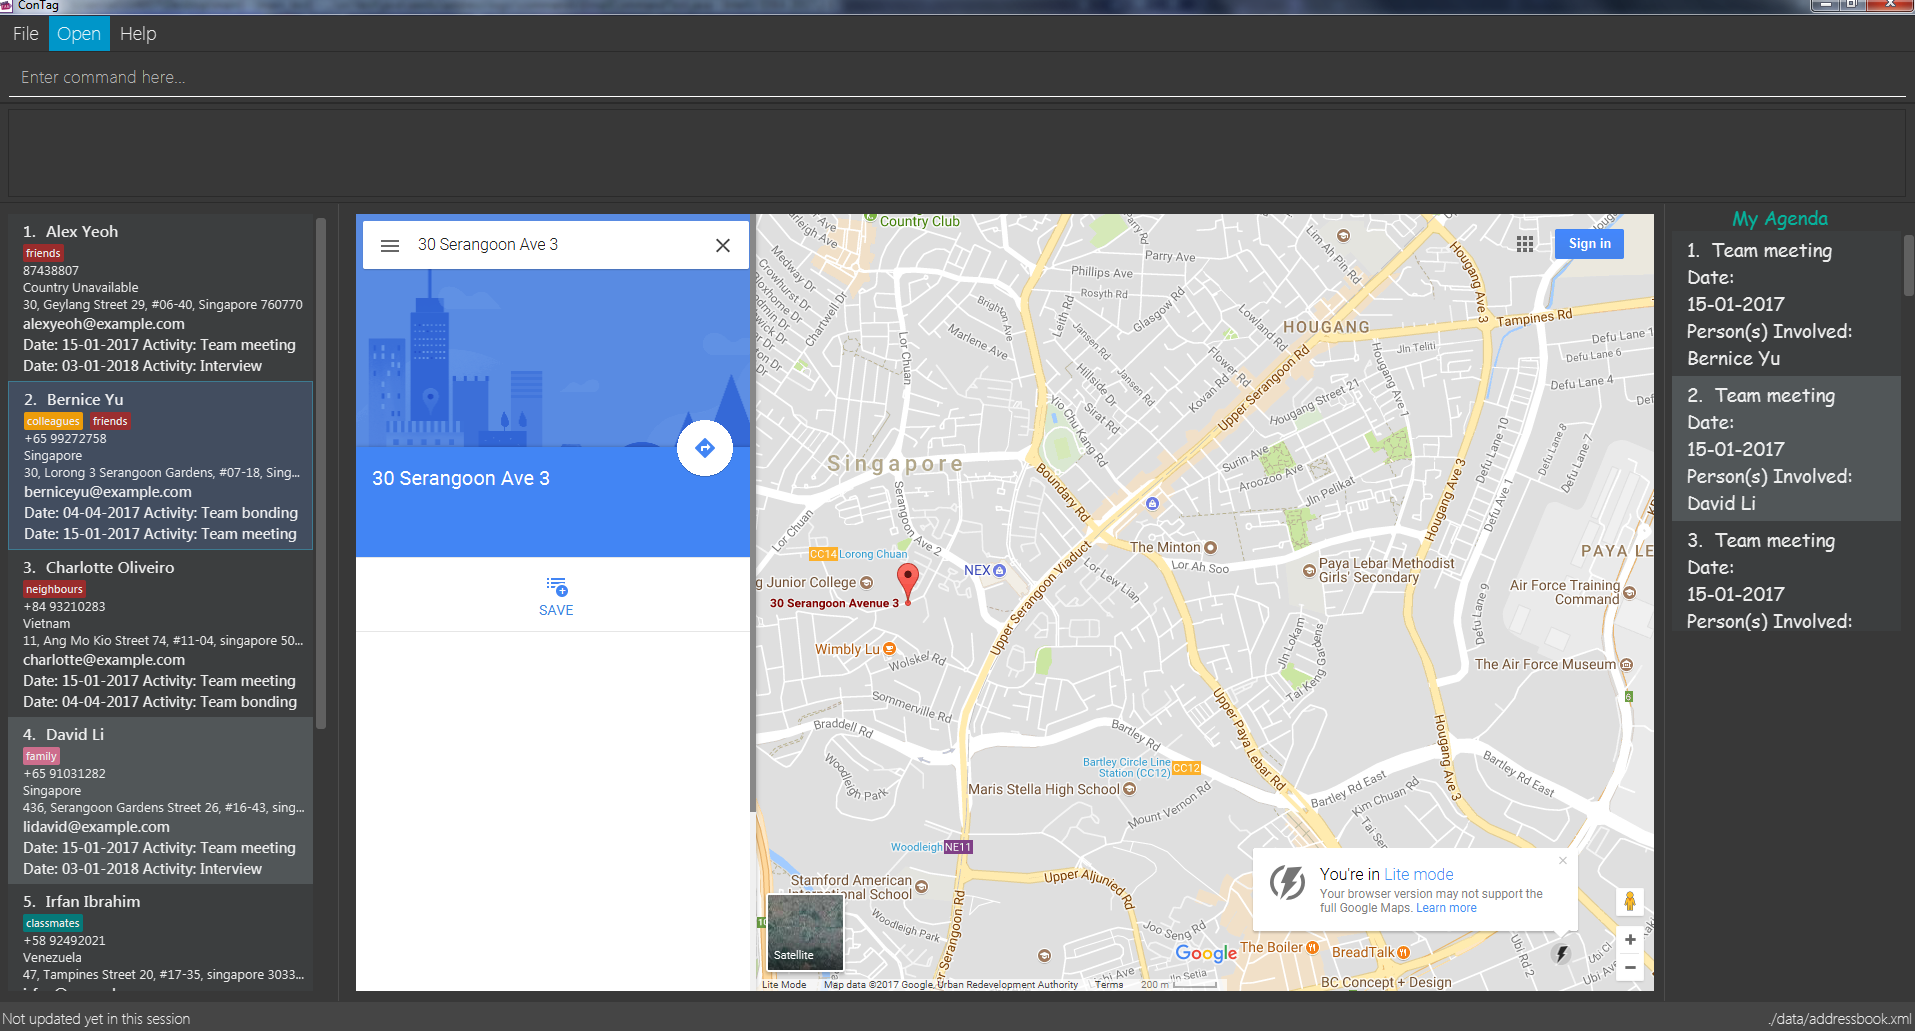Select the Open menu
The image size is (1915, 1031).
click(x=79, y=34)
